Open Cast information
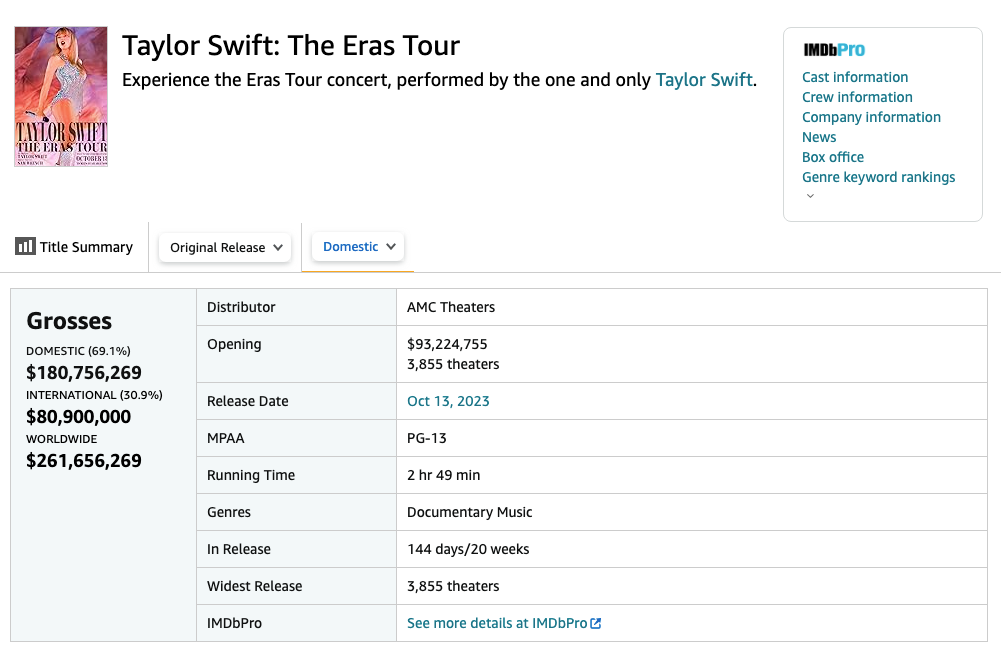The image size is (1001, 656). coord(855,77)
